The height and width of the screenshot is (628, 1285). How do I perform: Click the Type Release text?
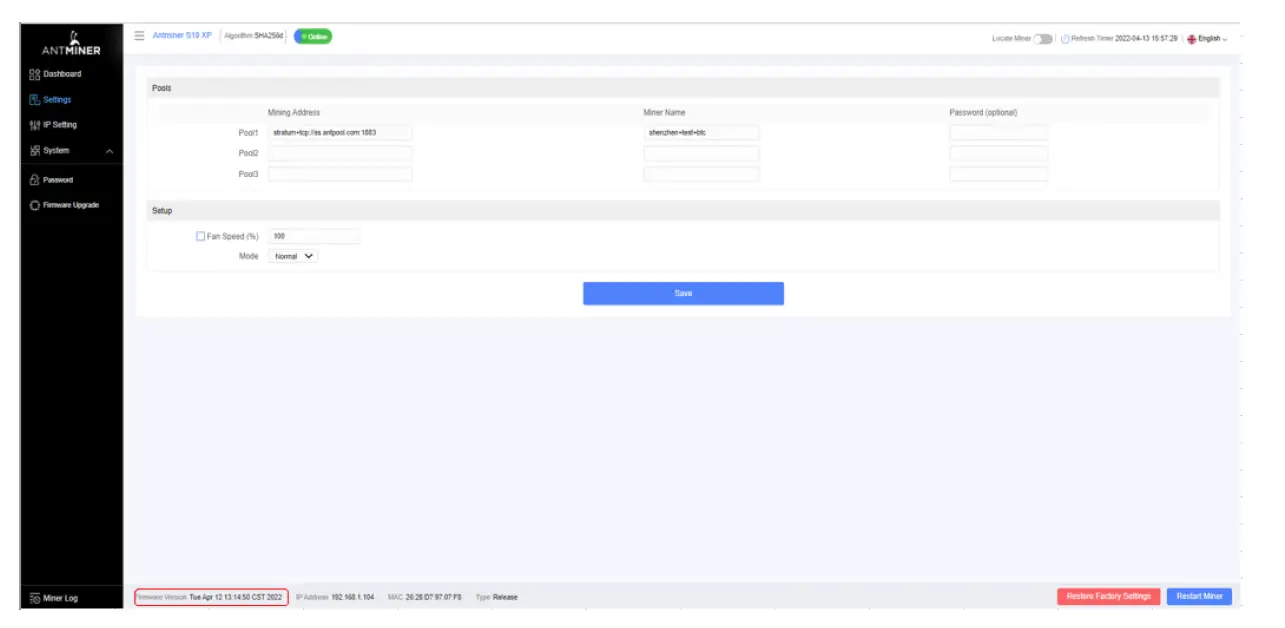click(x=497, y=597)
